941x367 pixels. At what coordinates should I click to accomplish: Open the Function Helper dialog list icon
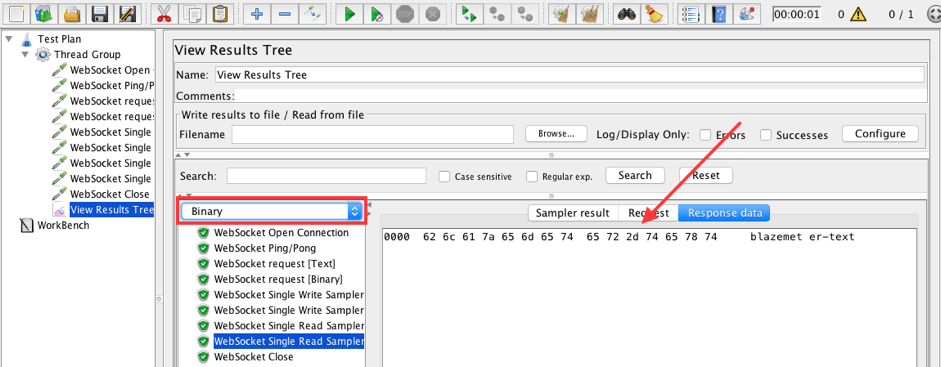coord(690,13)
